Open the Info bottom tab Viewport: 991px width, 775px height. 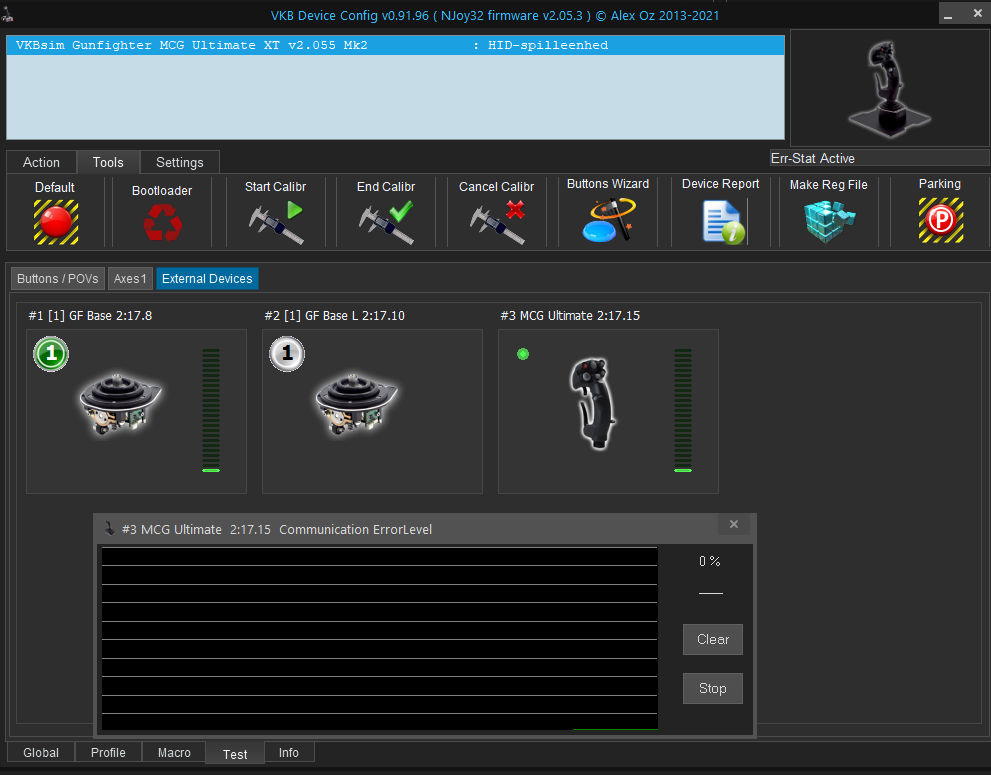289,752
